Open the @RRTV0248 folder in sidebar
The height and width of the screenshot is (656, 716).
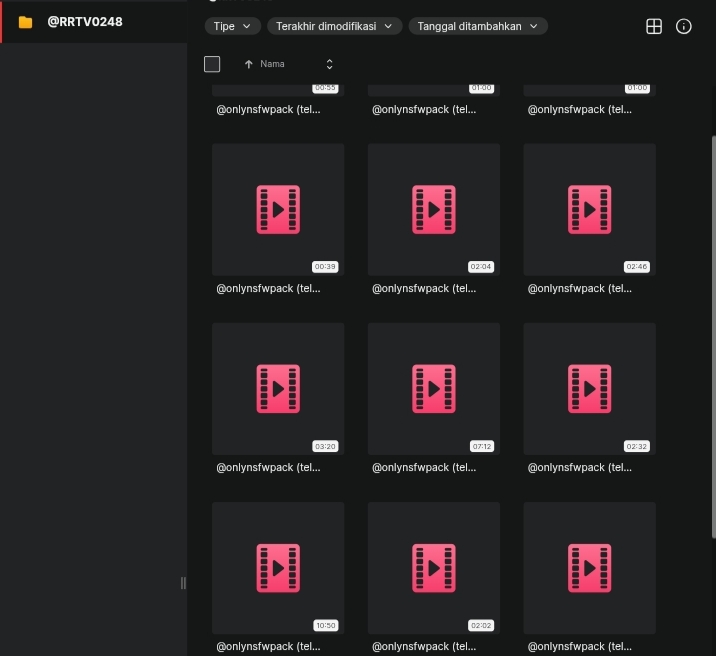point(94,22)
